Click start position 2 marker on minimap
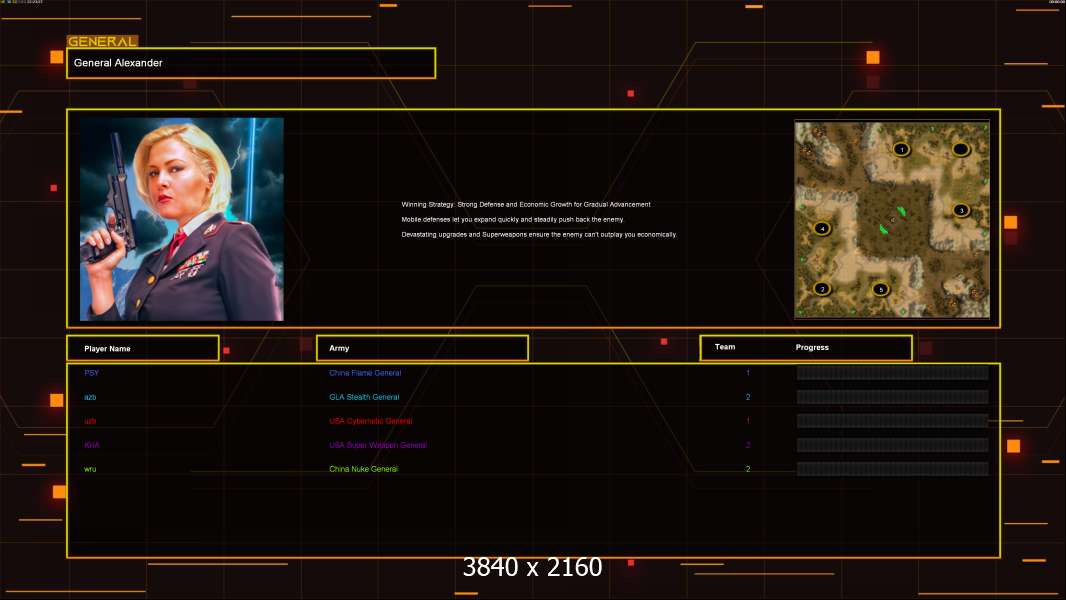1066x600 pixels. [822, 289]
